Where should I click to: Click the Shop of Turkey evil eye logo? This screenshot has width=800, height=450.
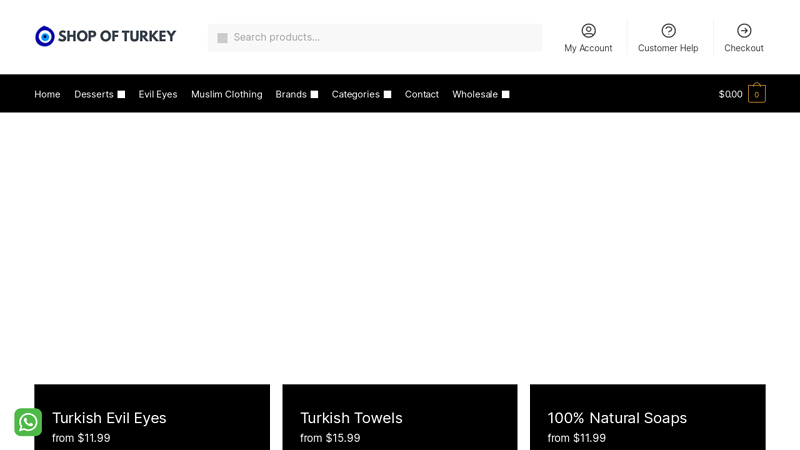tap(45, 36)
